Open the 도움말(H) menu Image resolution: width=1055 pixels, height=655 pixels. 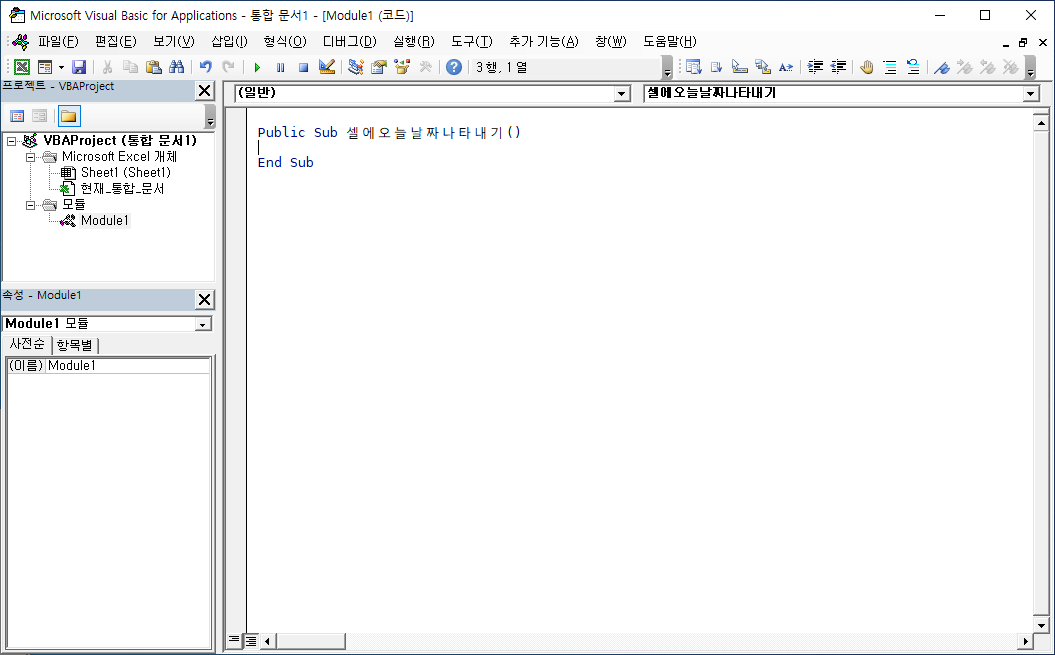[x=669, y=42]
